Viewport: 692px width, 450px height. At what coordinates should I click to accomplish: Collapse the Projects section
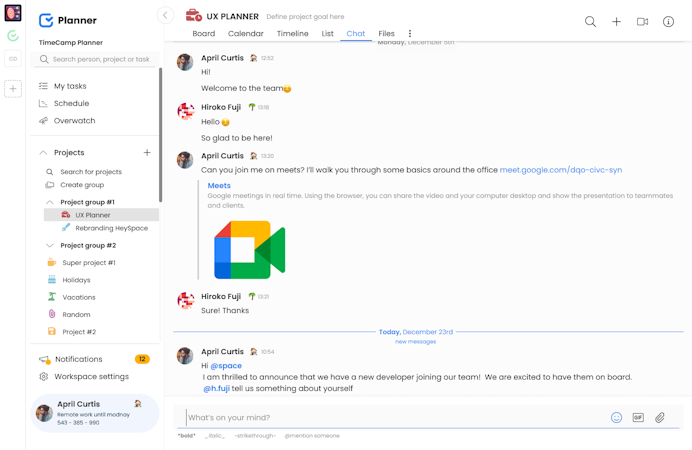coord(43,153)
